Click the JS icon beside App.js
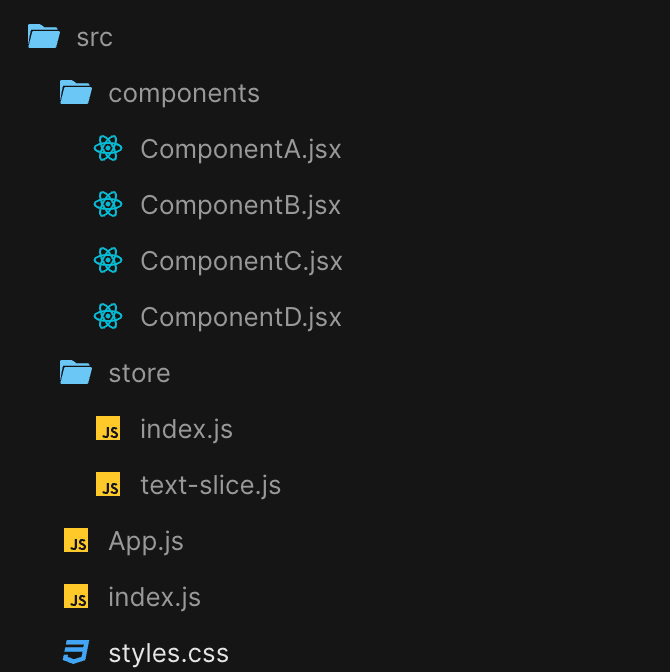This screenshot has height=672, width=670. (x=76, y=540)
